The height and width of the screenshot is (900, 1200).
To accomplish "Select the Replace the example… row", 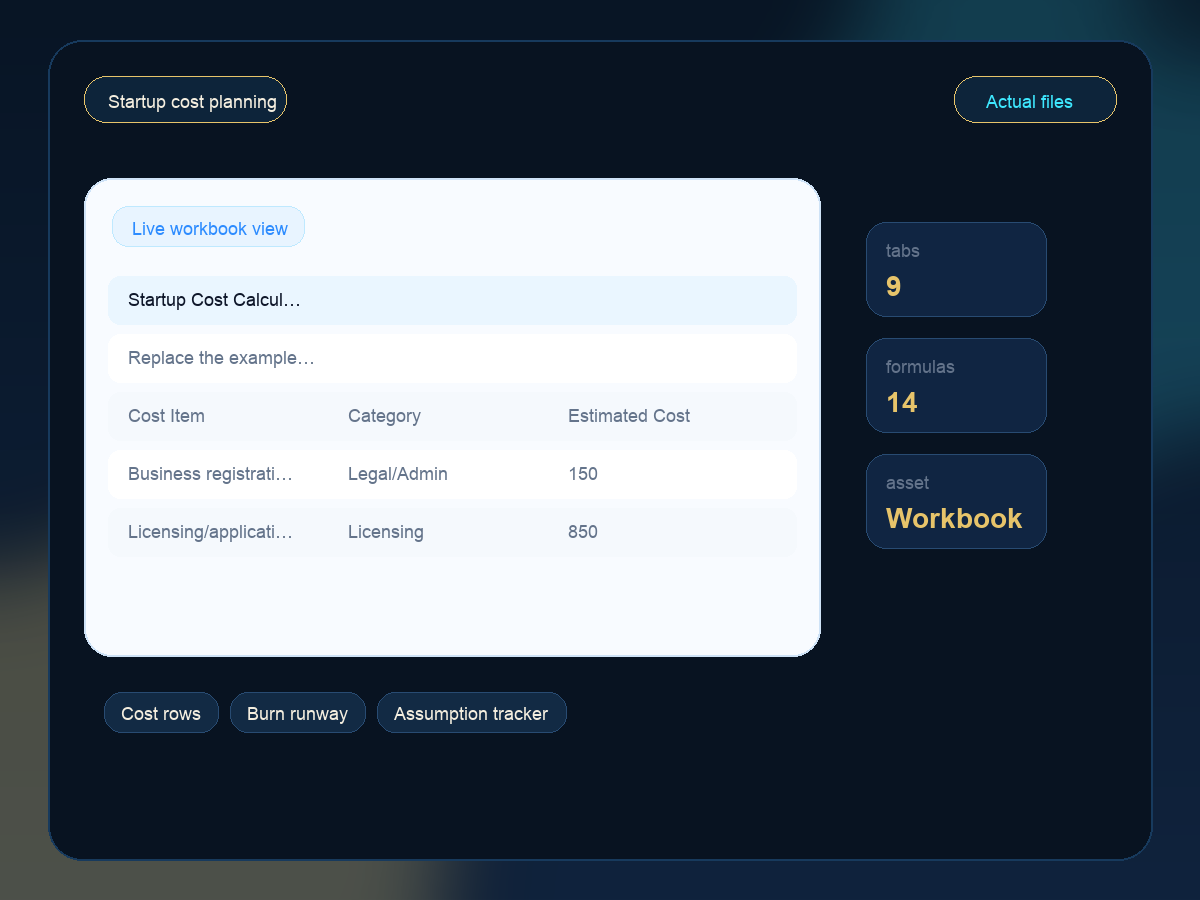I will (x=452, y=359).
